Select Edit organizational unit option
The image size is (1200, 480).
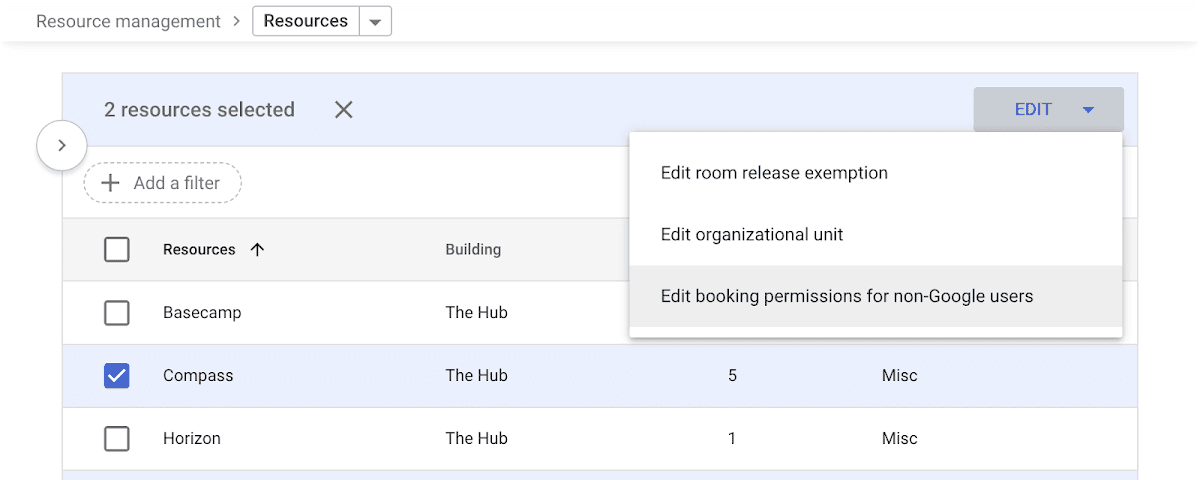[x=752, y=235]
